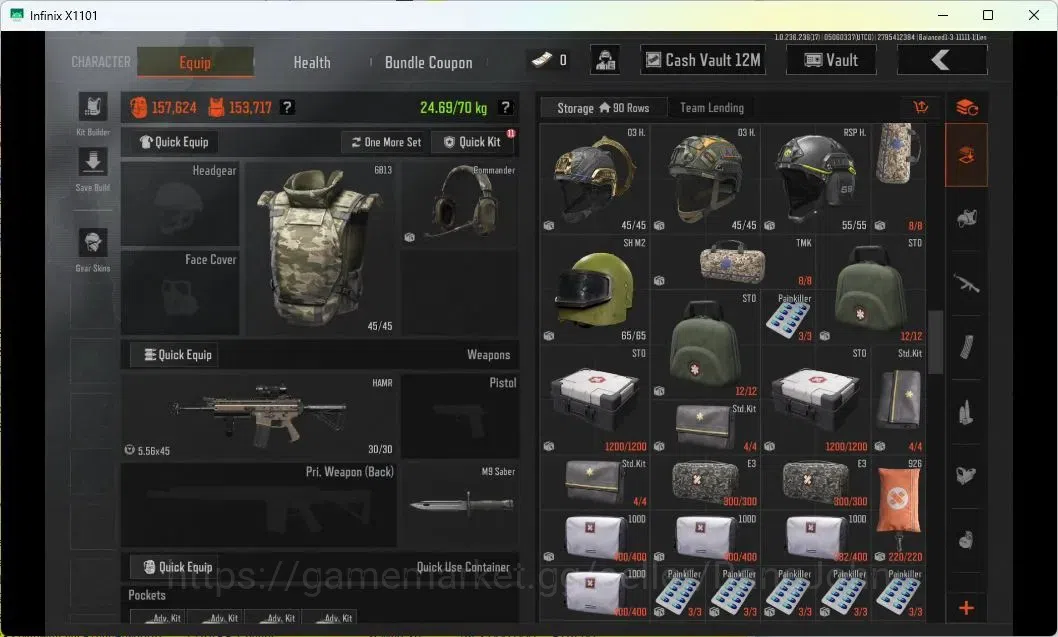1058x637 pixels.
Task: Click the storage list scrollbar
Action: pyautogui.click(x=935, y=342)
